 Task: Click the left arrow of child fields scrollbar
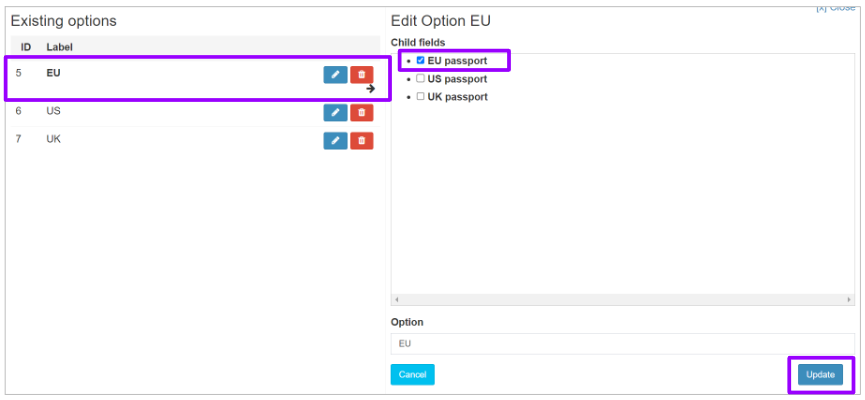point(396,300)
